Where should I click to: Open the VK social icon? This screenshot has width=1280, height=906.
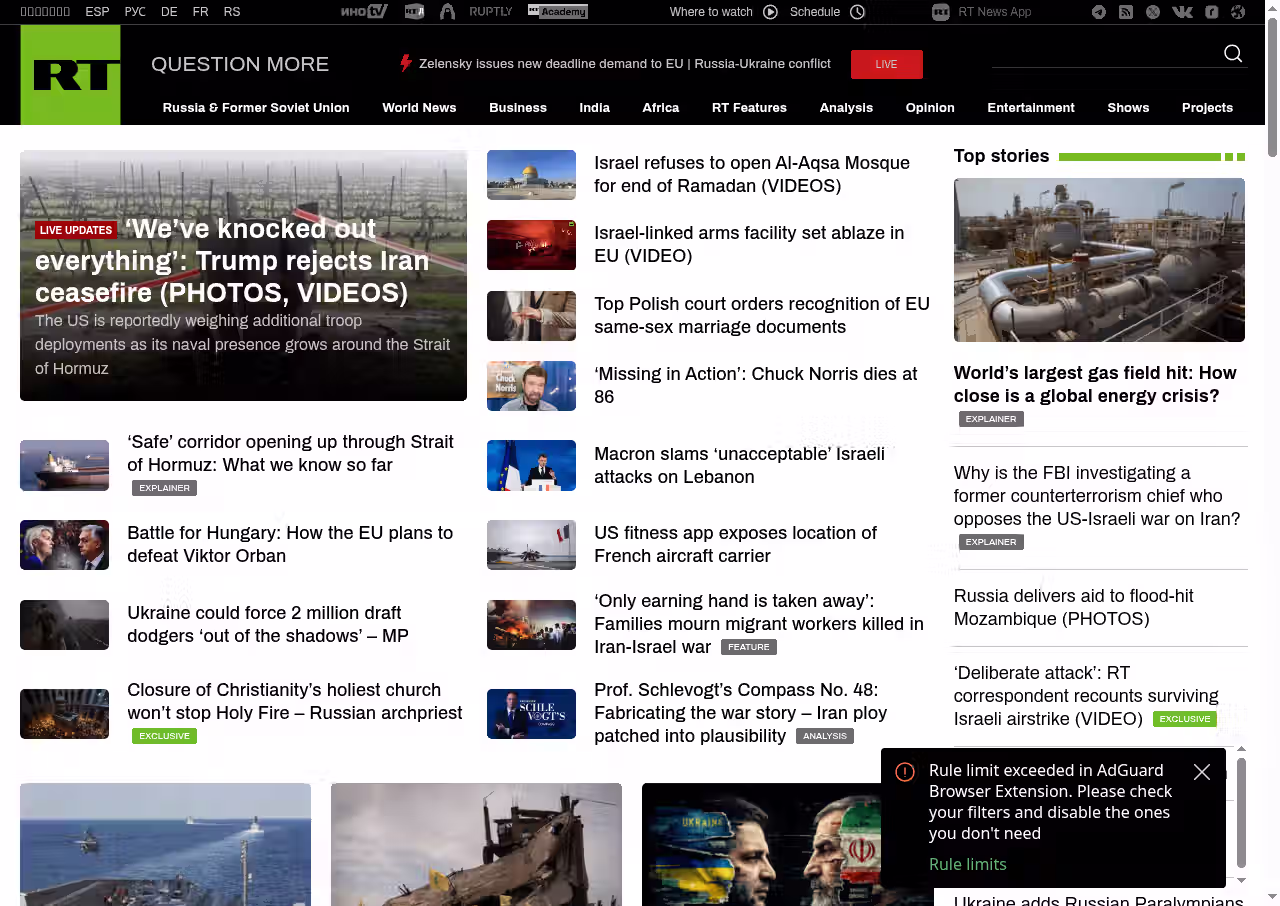tap(1182, 12)
